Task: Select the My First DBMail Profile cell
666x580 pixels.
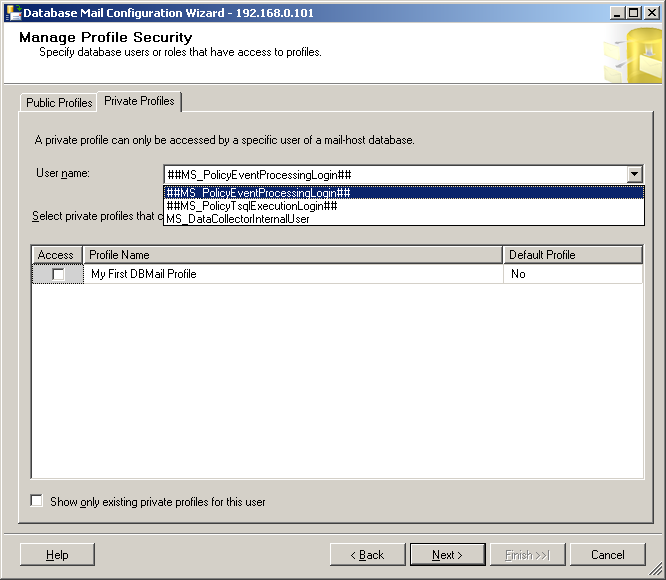Action: (293, 274)
